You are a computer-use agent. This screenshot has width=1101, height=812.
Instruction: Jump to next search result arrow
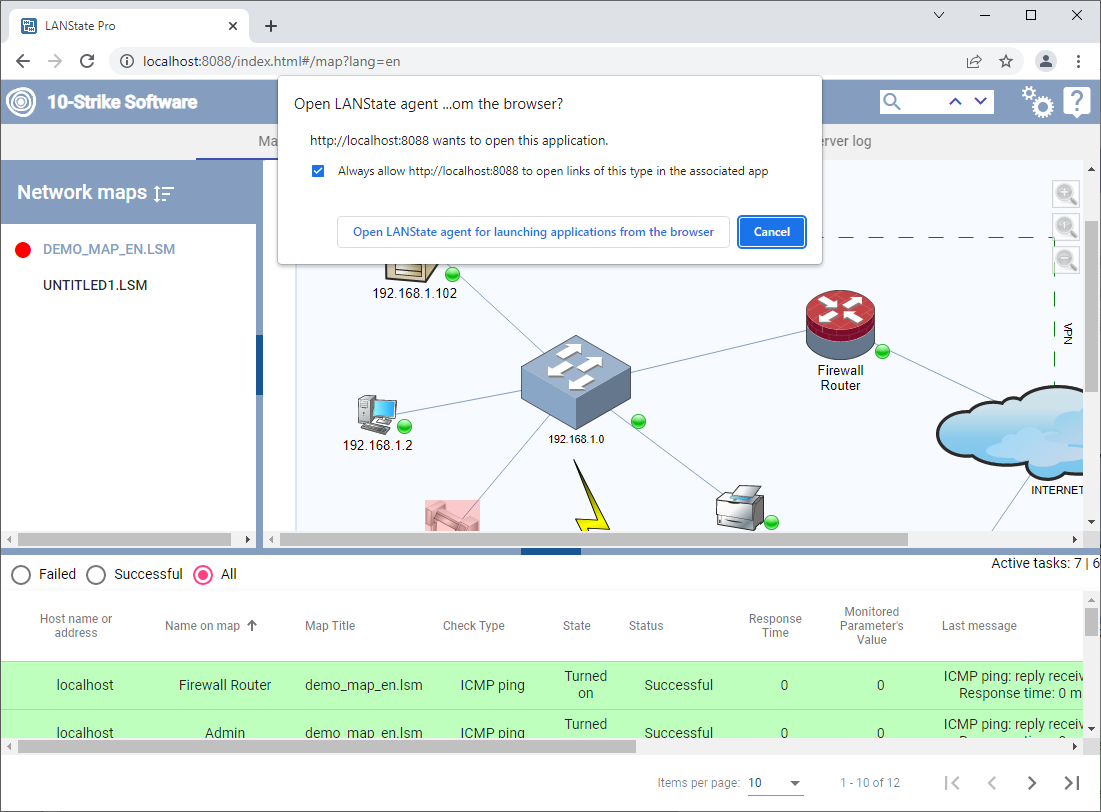981,101
